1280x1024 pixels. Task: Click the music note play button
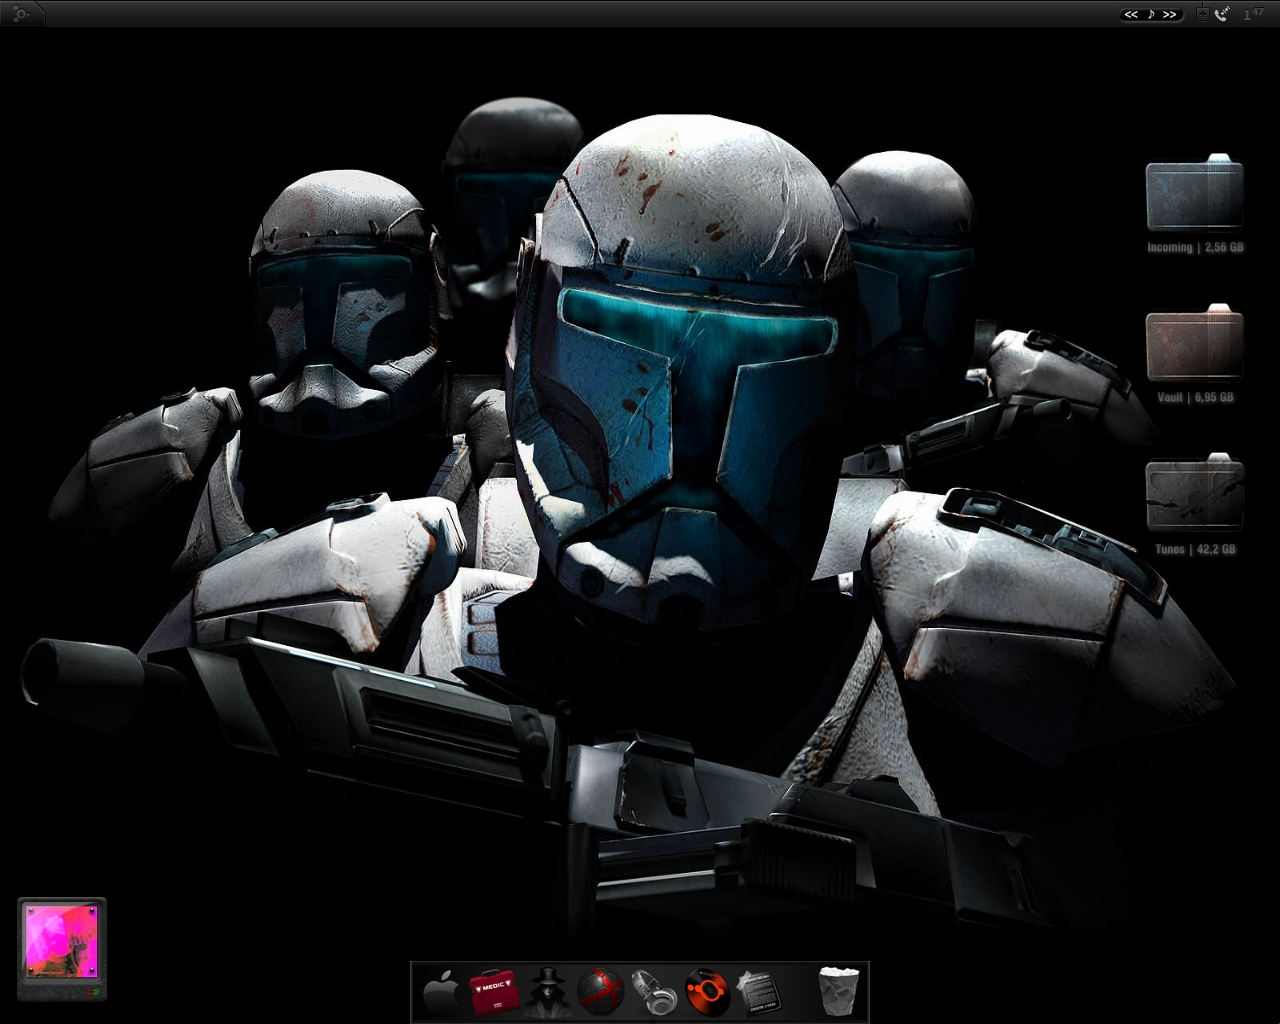pos(1151,14)
